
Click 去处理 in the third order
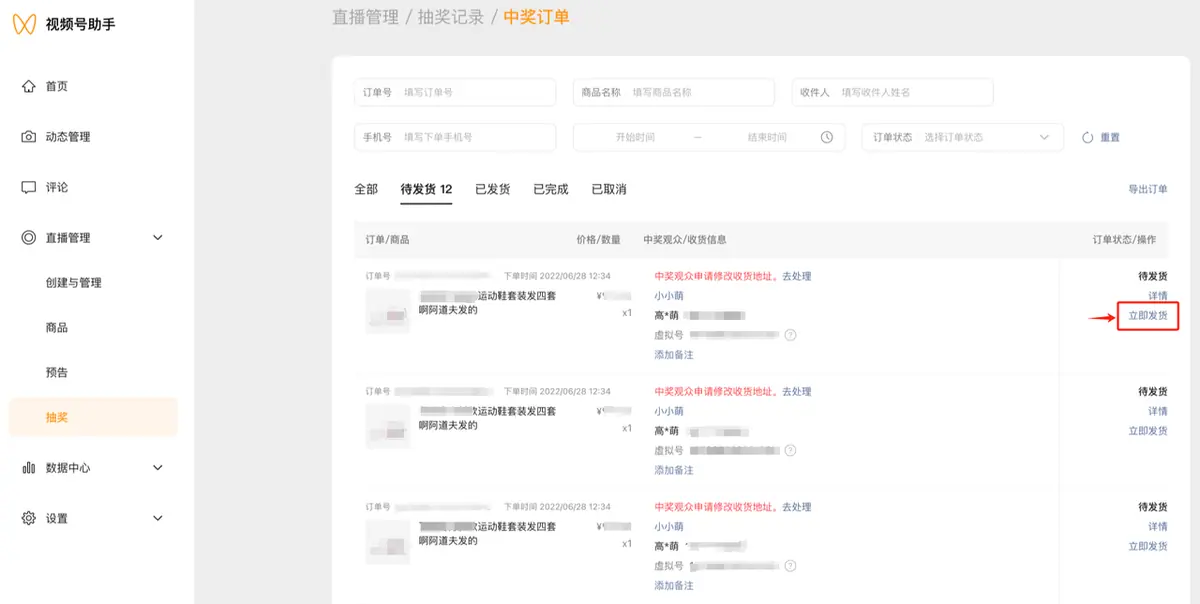(796, 507)
